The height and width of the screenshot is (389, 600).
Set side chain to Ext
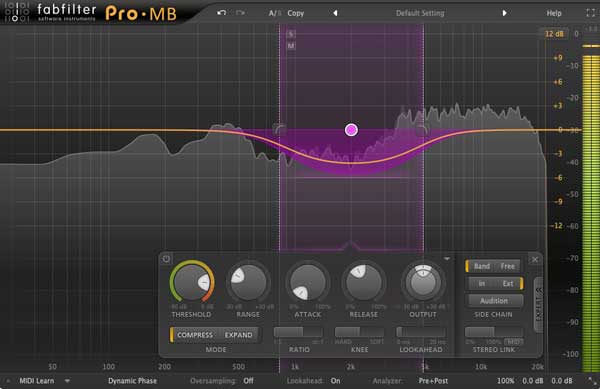point(508,283)
